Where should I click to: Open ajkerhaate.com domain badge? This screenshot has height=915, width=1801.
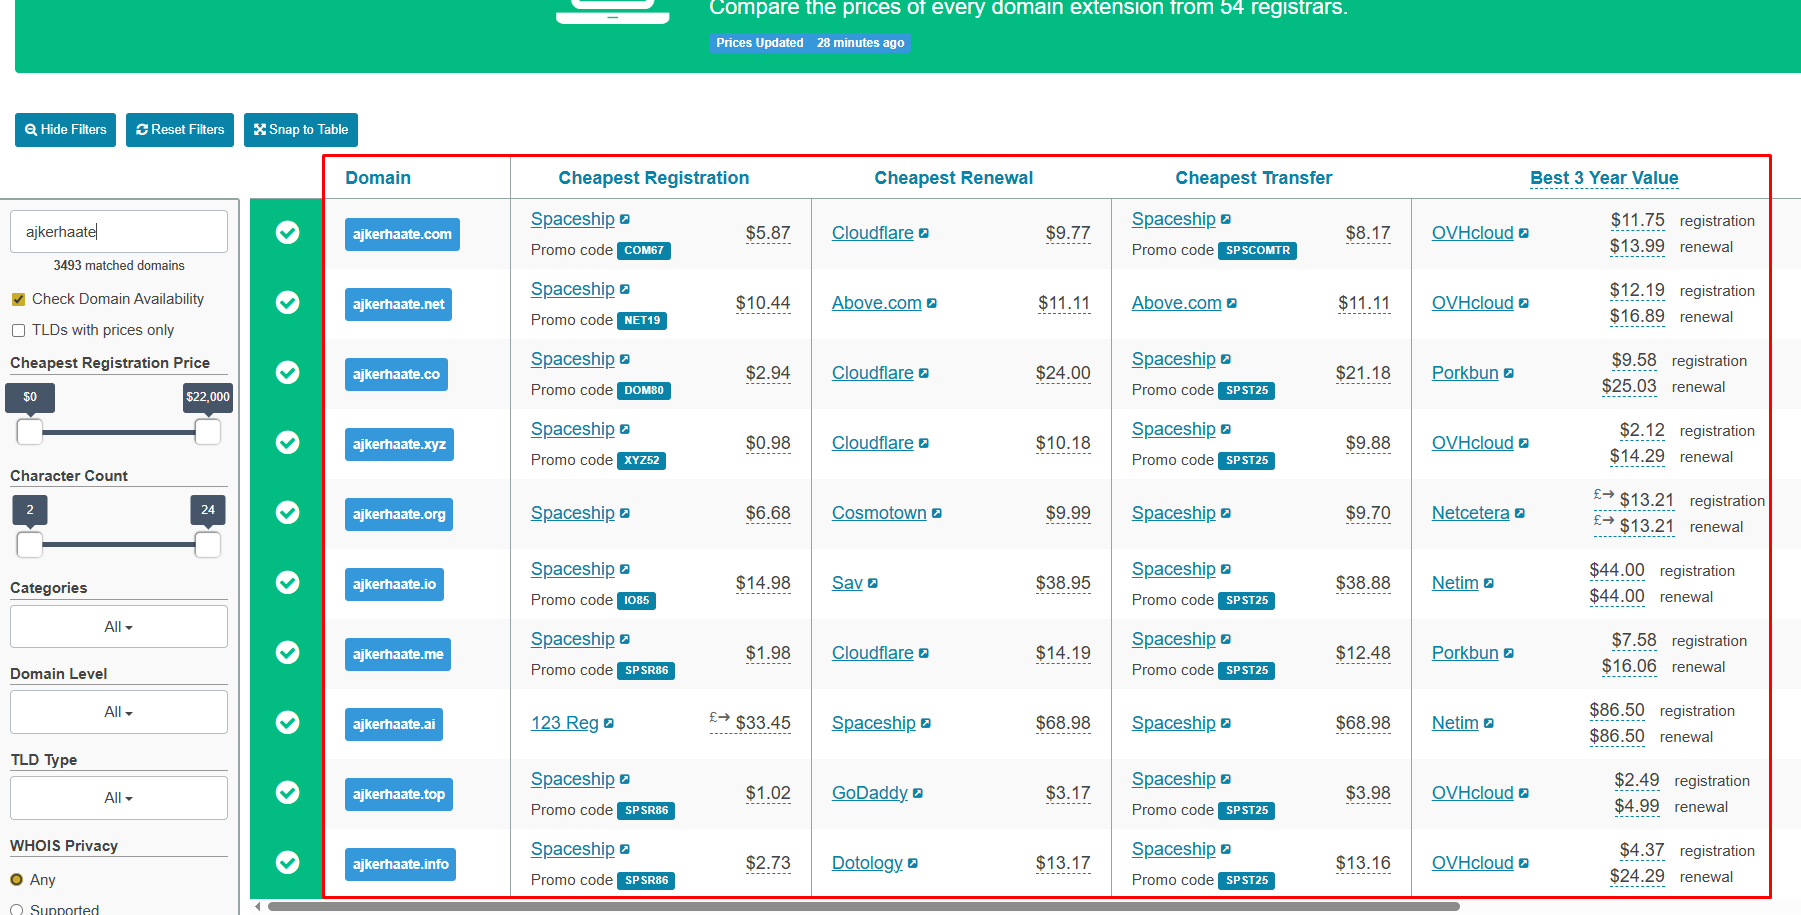[x=402, y=234]
